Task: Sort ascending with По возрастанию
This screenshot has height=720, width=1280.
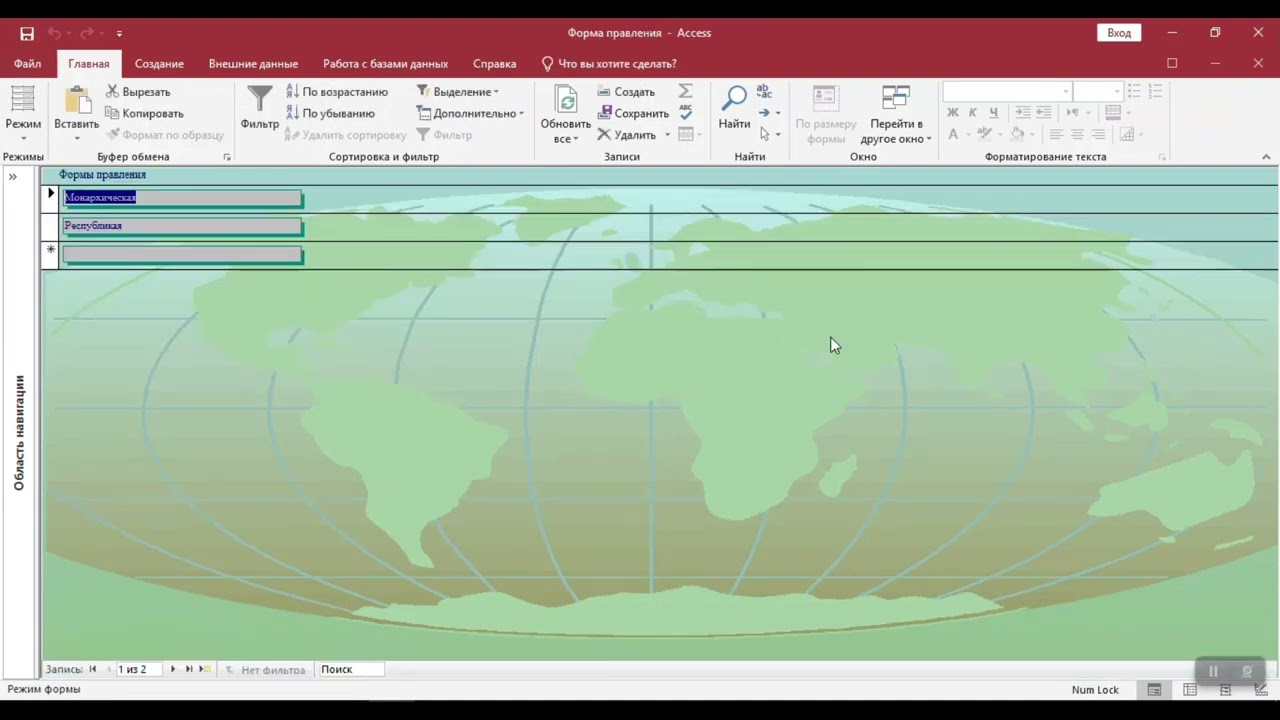Action: click(336, 92)
